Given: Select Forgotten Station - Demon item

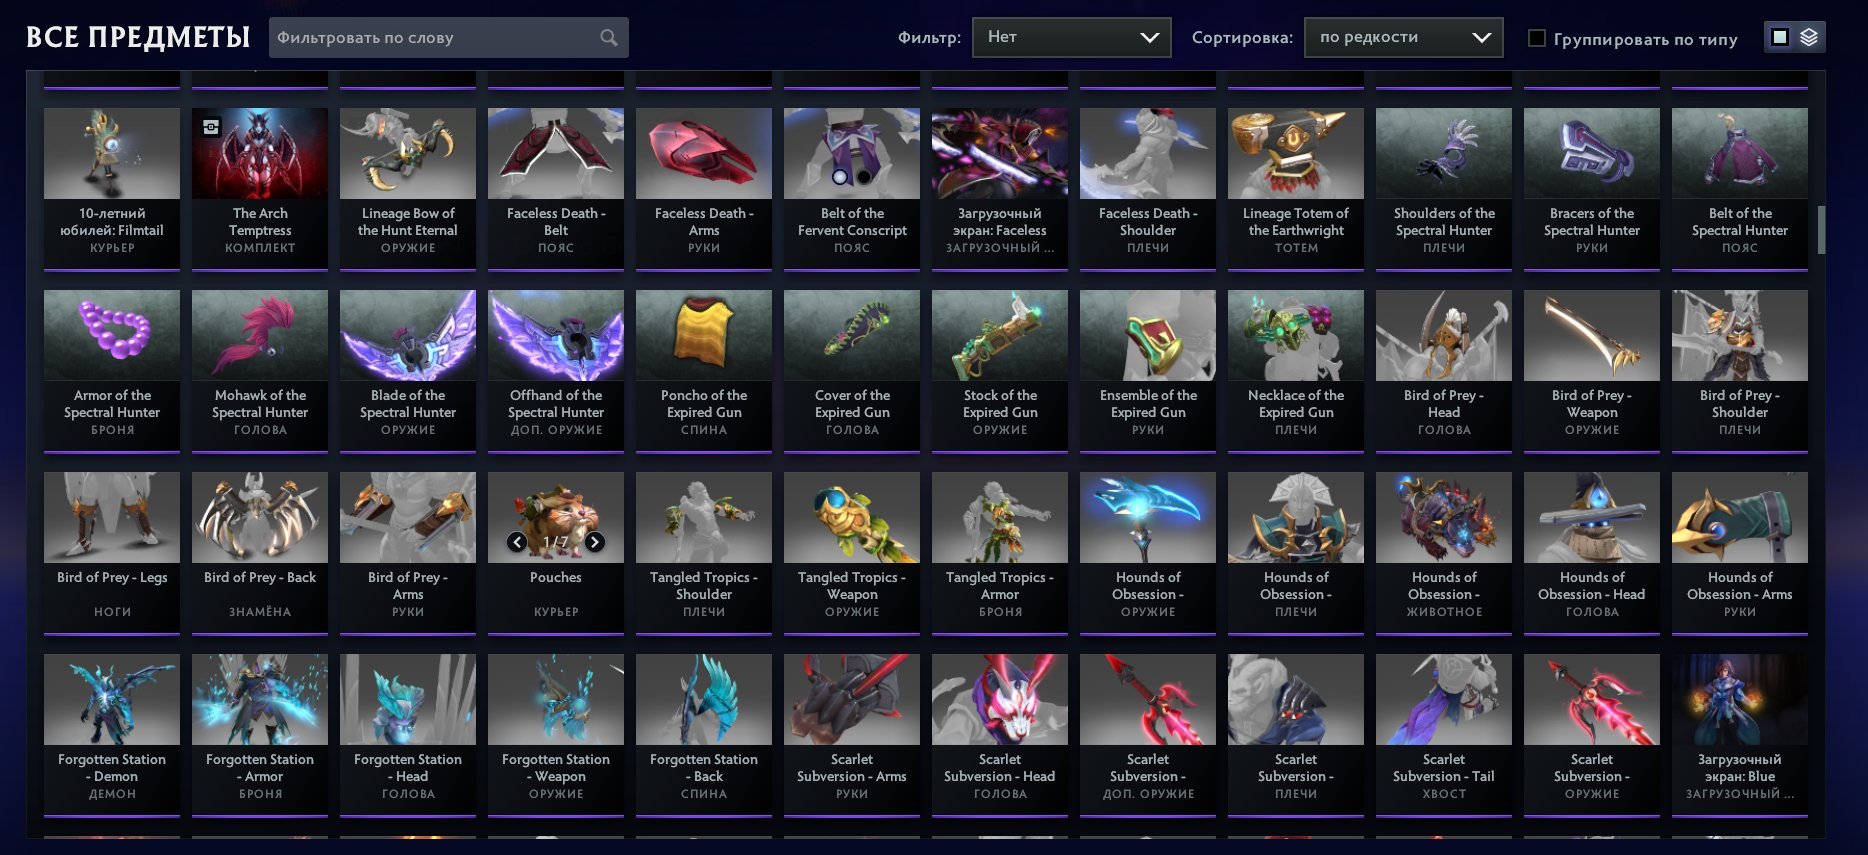Looking at the screenshot, I should tap(112, 733).
